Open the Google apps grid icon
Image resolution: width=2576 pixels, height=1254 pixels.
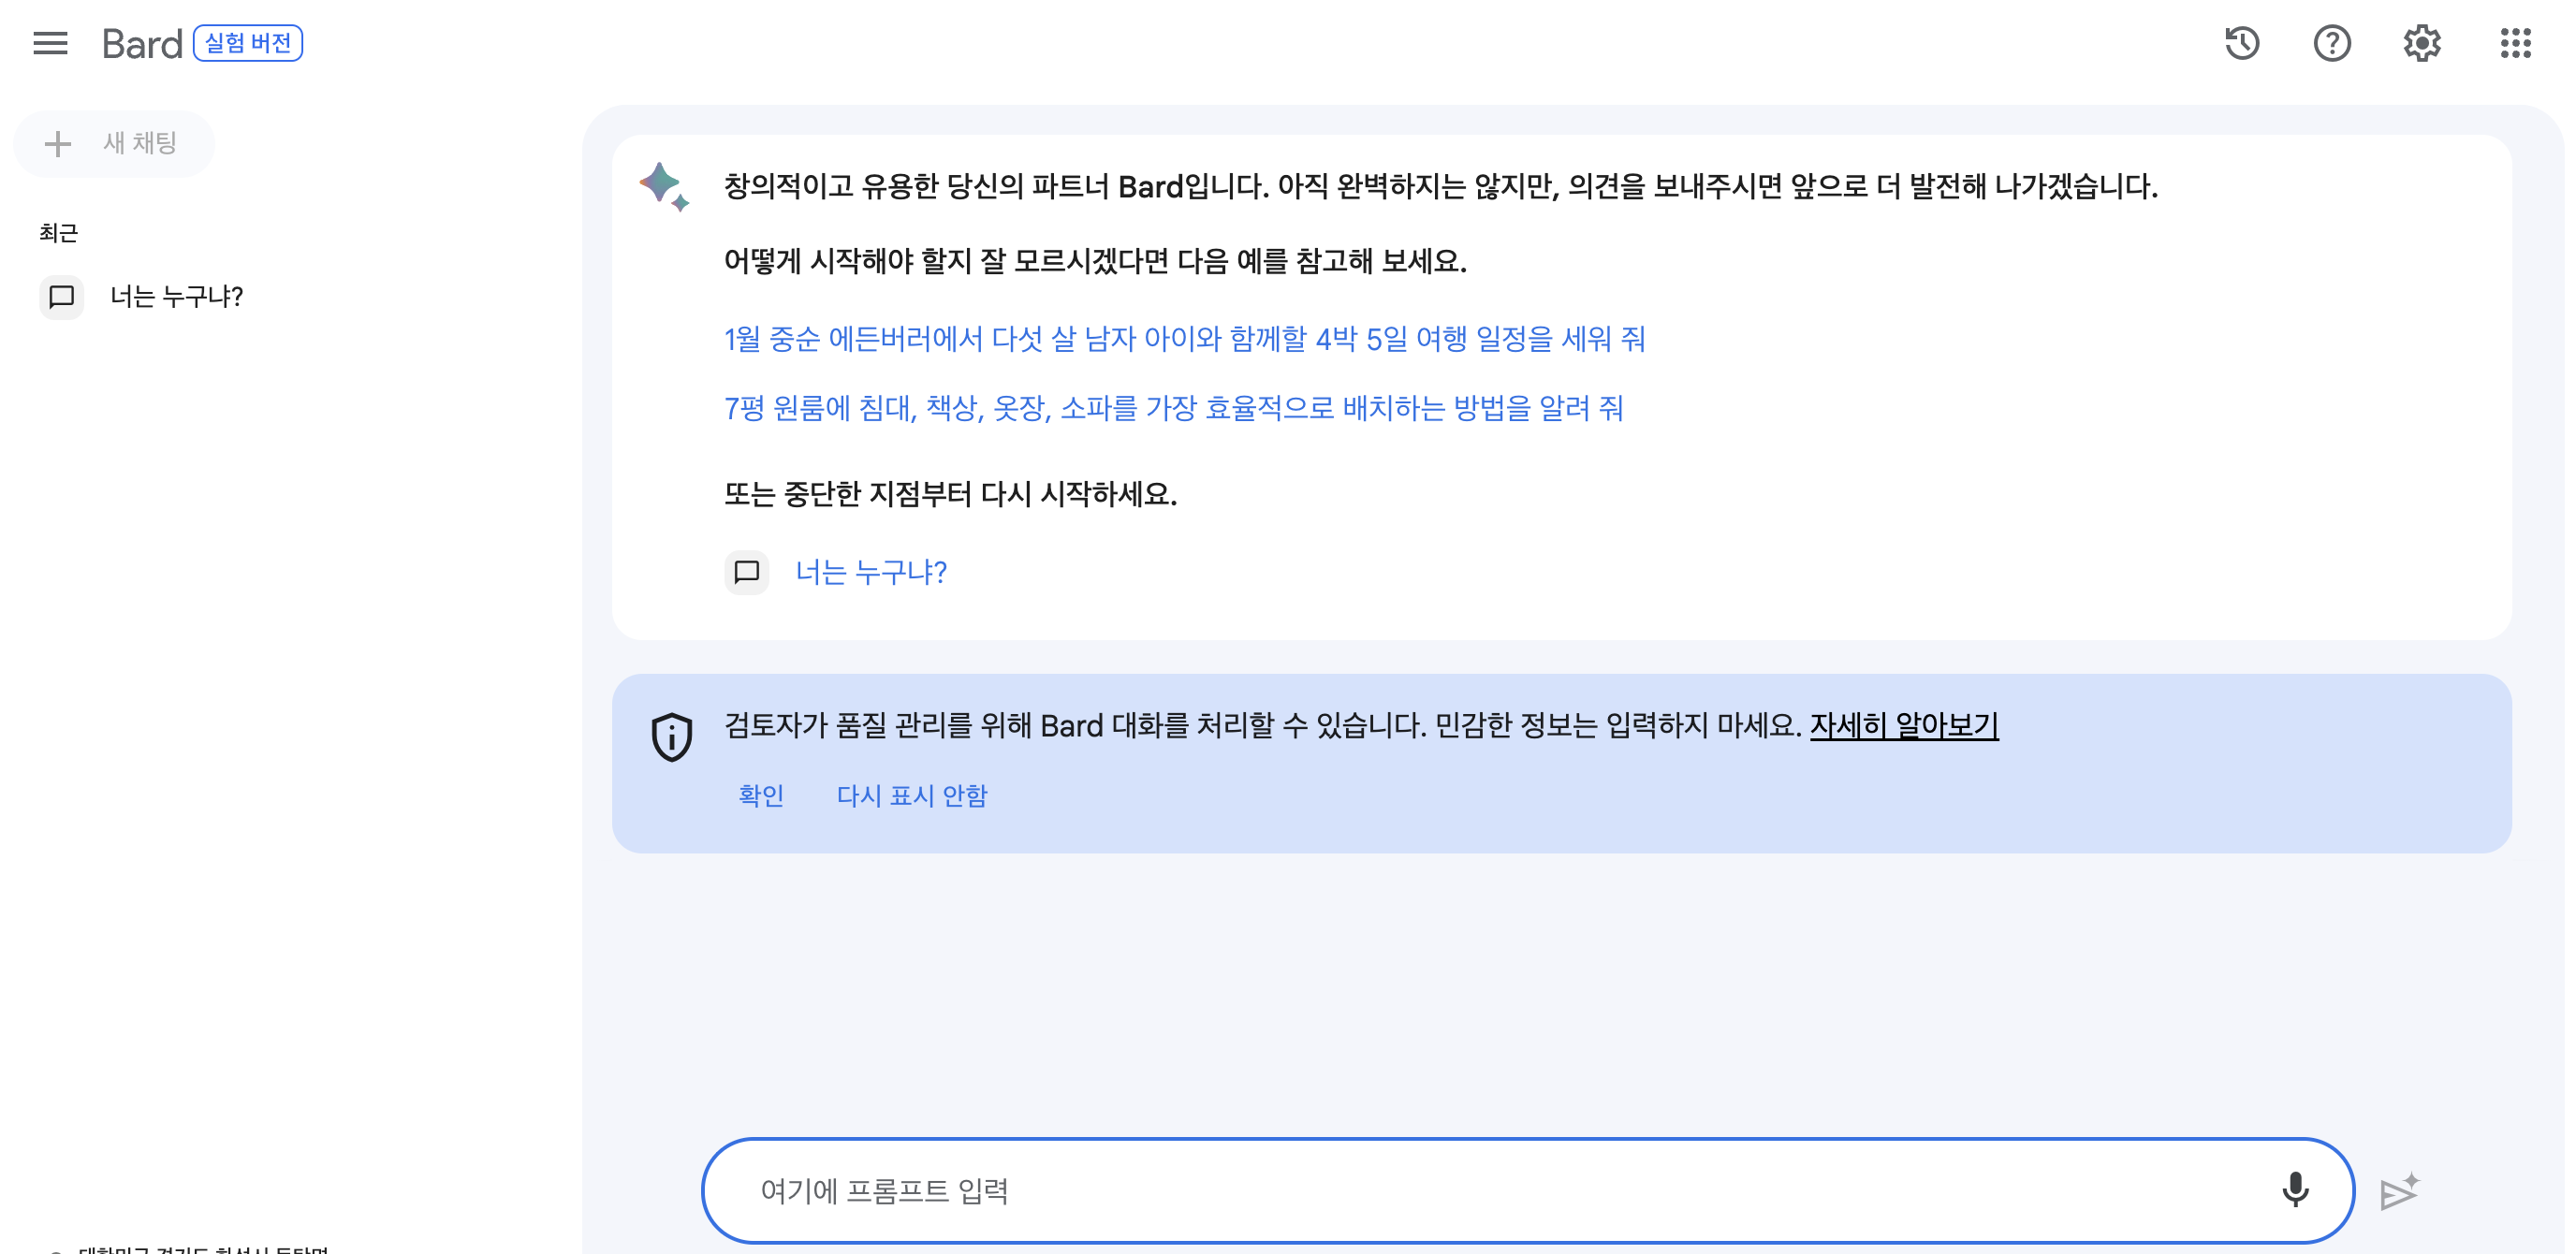point(2515,43)
